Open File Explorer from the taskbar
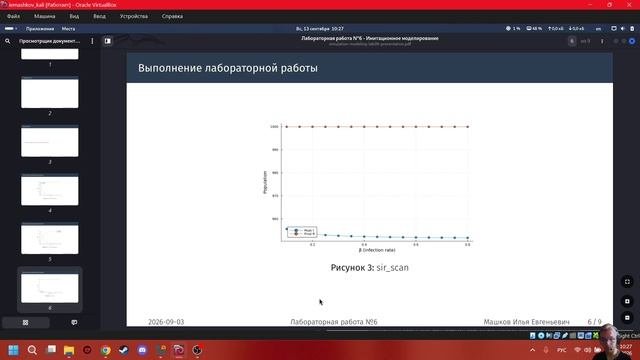The image size is (640, 360). (x=69, y=350)
